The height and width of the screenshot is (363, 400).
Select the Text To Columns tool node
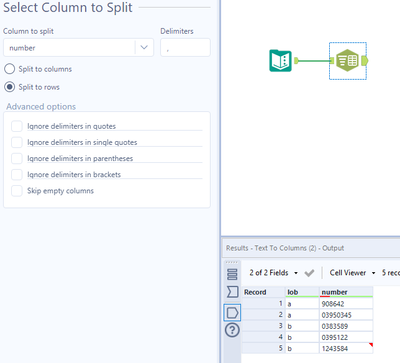click(x=347, y=61)
